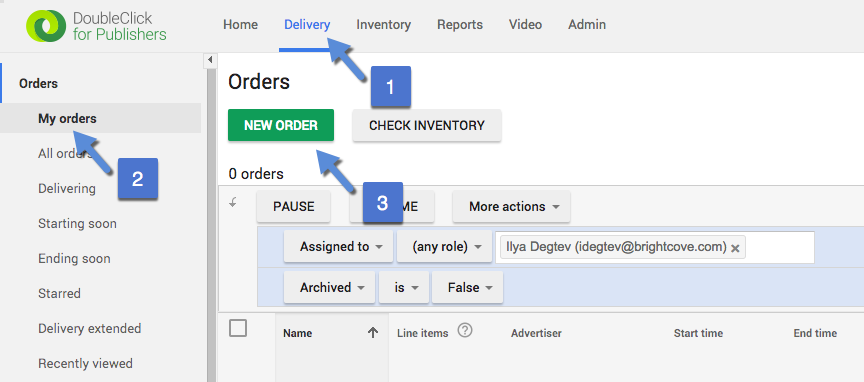Open the Inventory tab
The height and width of the screenshot is (382, 864).
pos(384,25)
